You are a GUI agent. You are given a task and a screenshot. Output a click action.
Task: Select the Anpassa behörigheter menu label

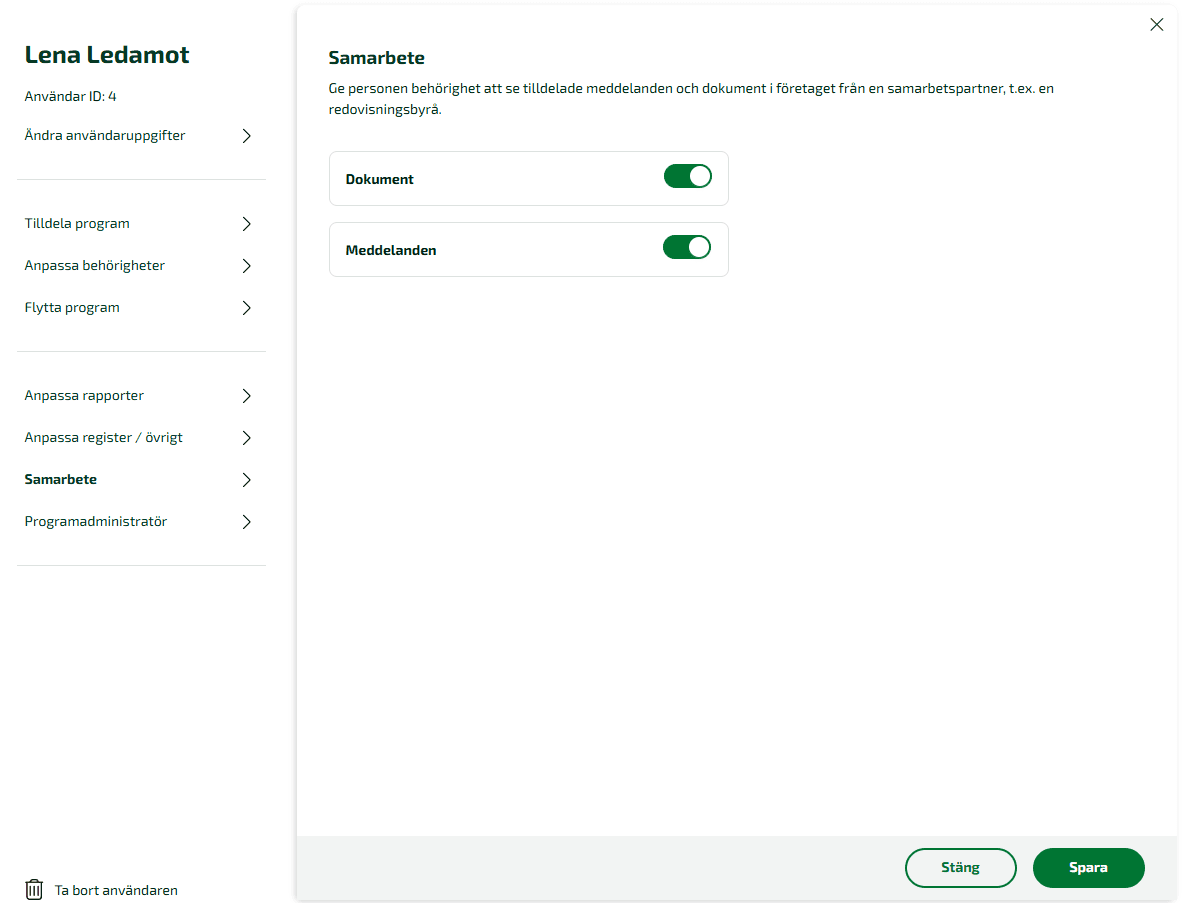click(94, 266)
